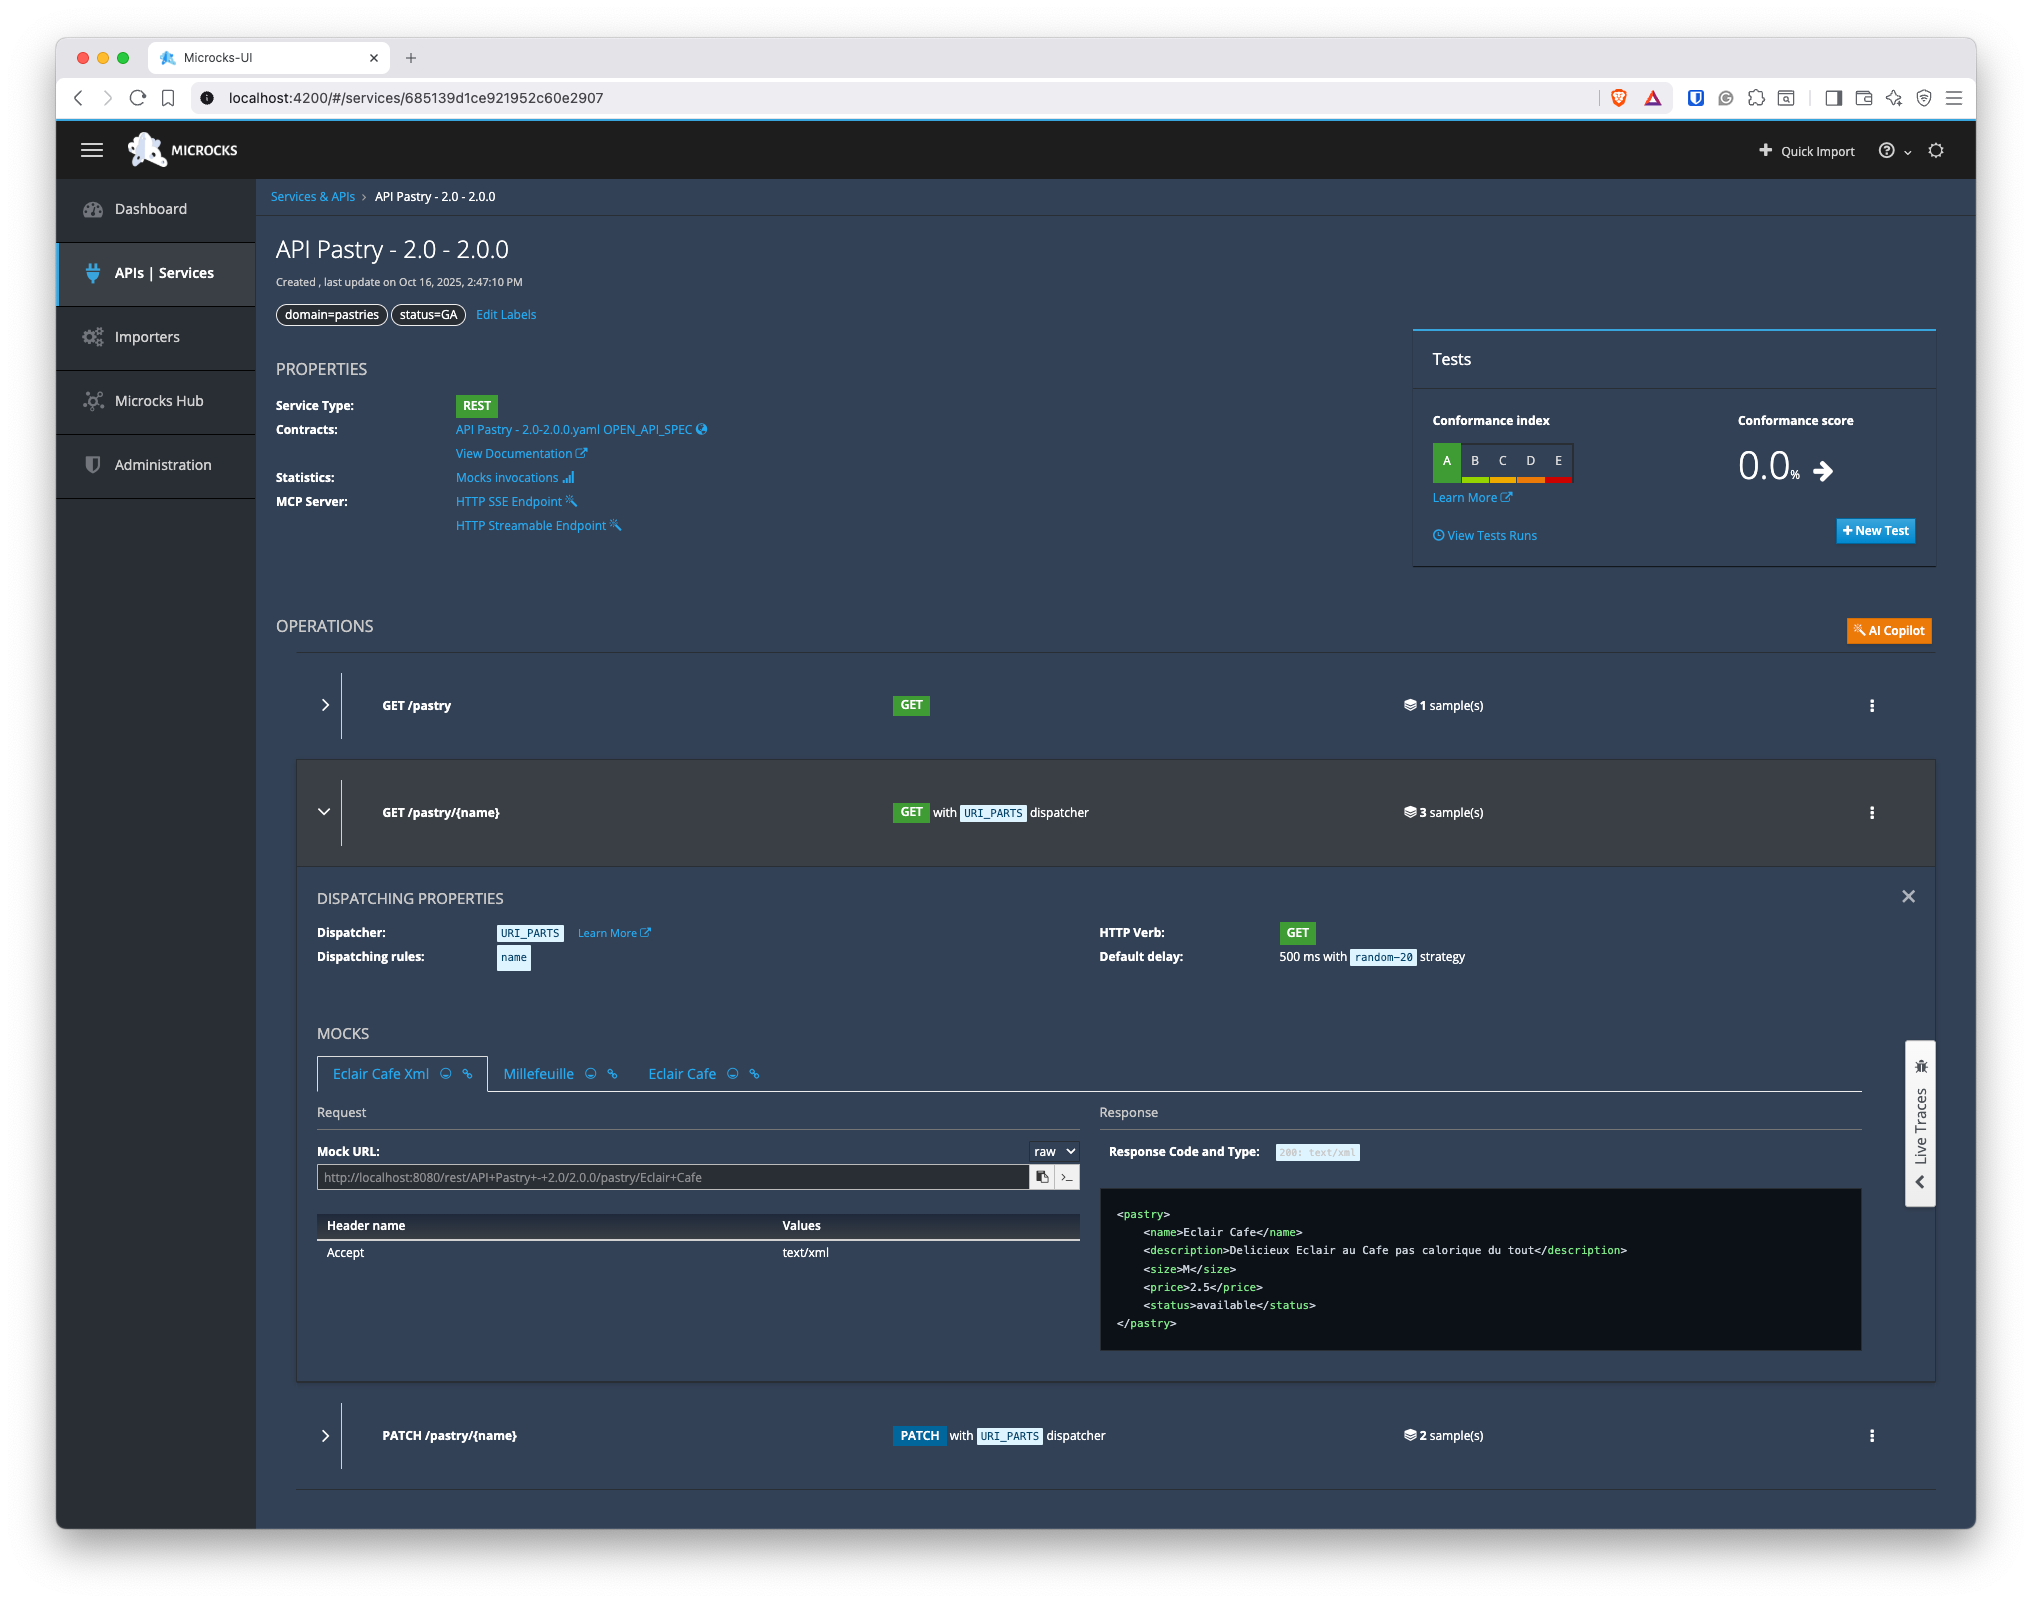
Task: Switch to the Eclair Cafe mock tab
Action: coord(682,1074)
